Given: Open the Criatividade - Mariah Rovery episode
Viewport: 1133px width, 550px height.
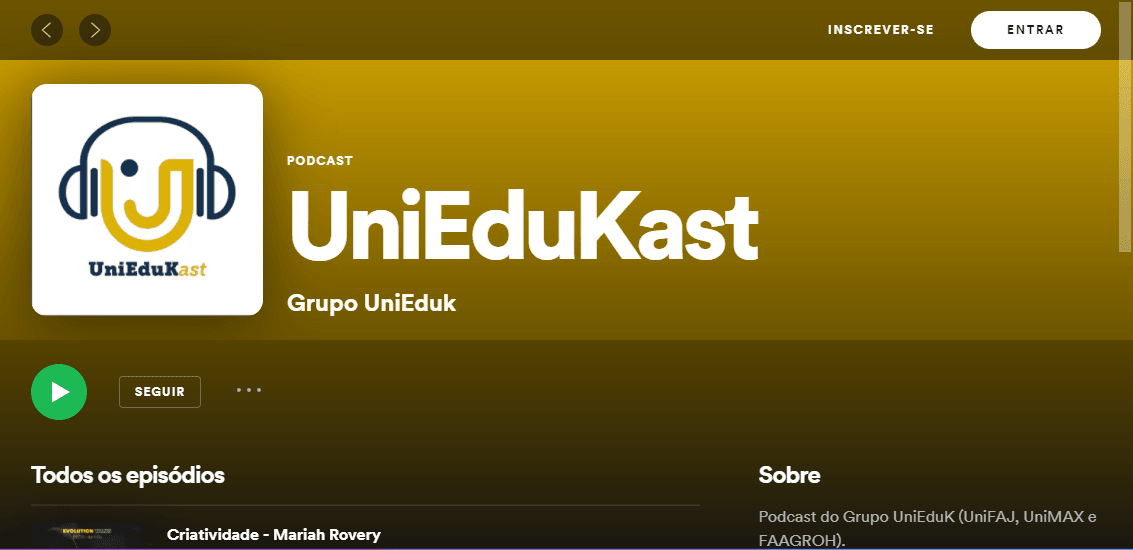Looking at the screenshot, I should pos(273,535).
